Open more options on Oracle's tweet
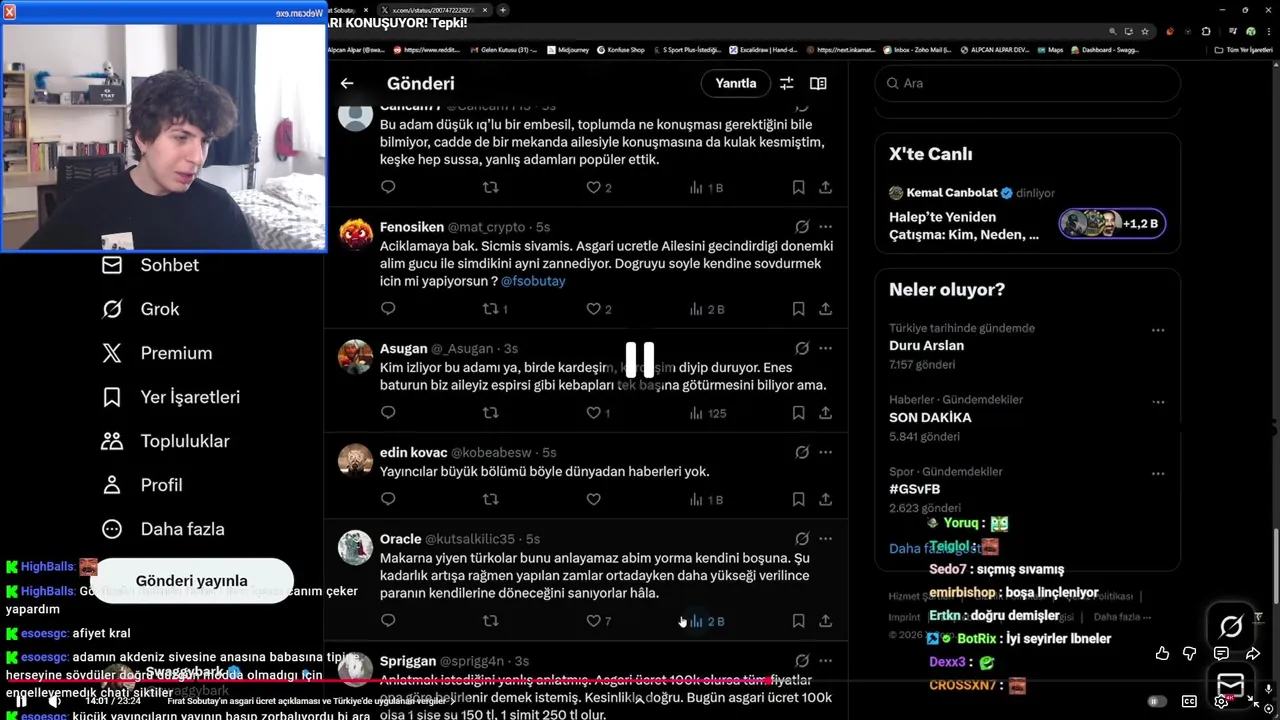Image resolution: width=1280 pixels, height=720 pixels. [x=825, y=538]
